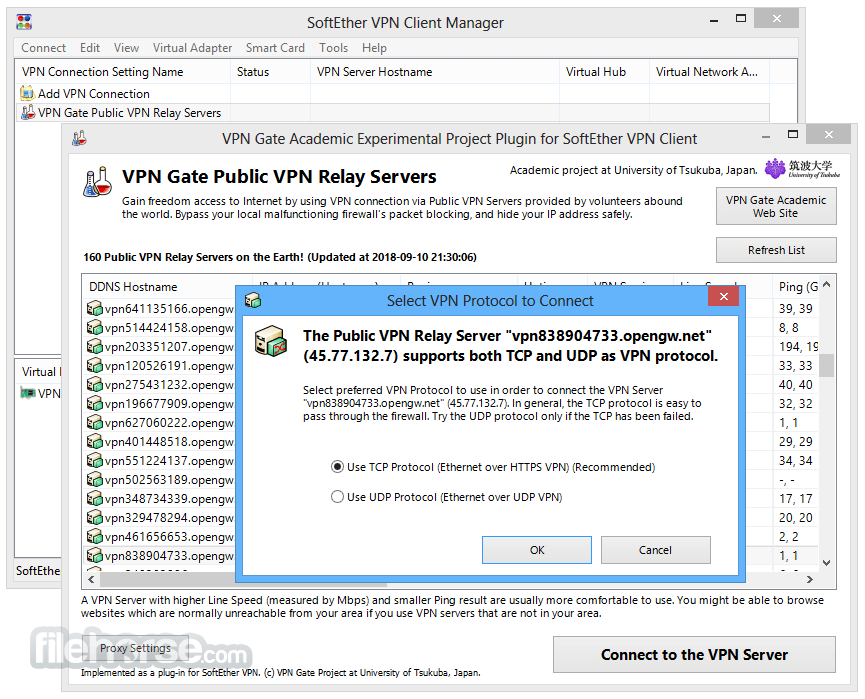Image resolution: width=865 pixels, height=699 pixels.
Task: Click VPN Connection Setting Name column header
Action: click(x=123, y=72)
